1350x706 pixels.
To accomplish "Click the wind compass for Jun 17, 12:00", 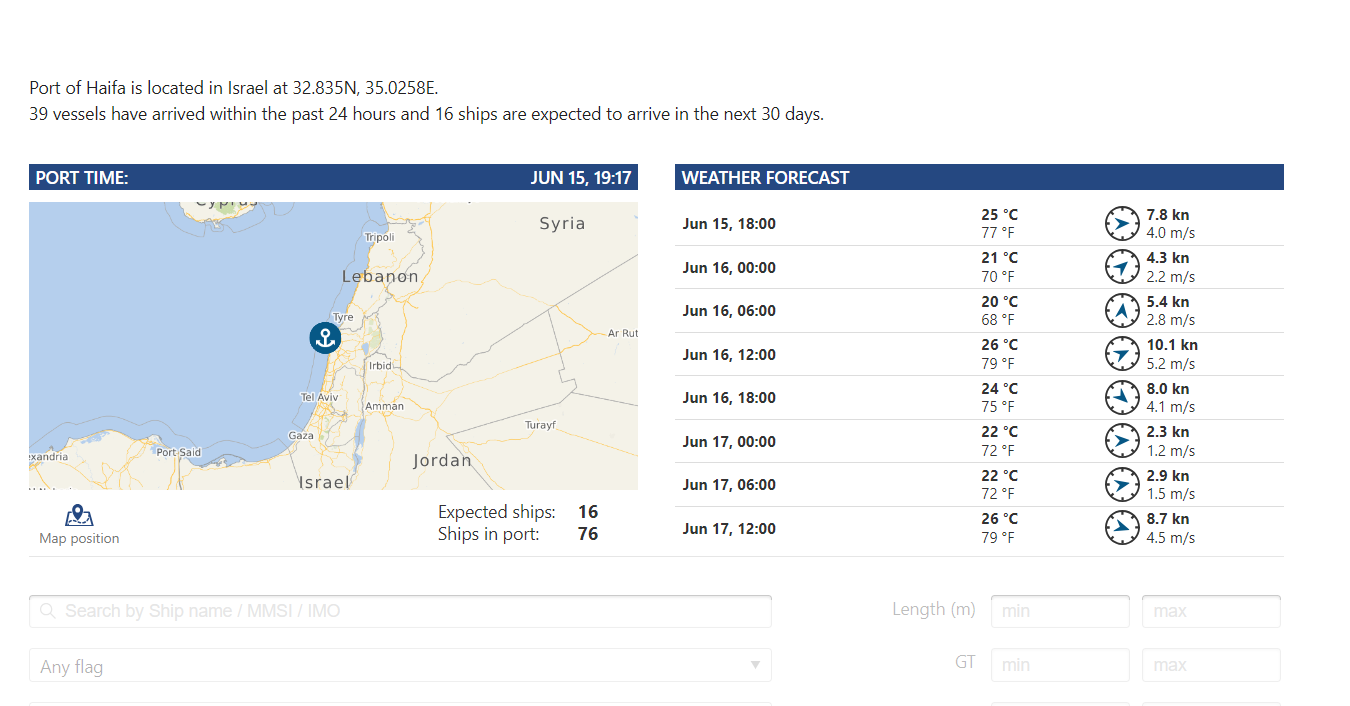I will click(1122, 528).
